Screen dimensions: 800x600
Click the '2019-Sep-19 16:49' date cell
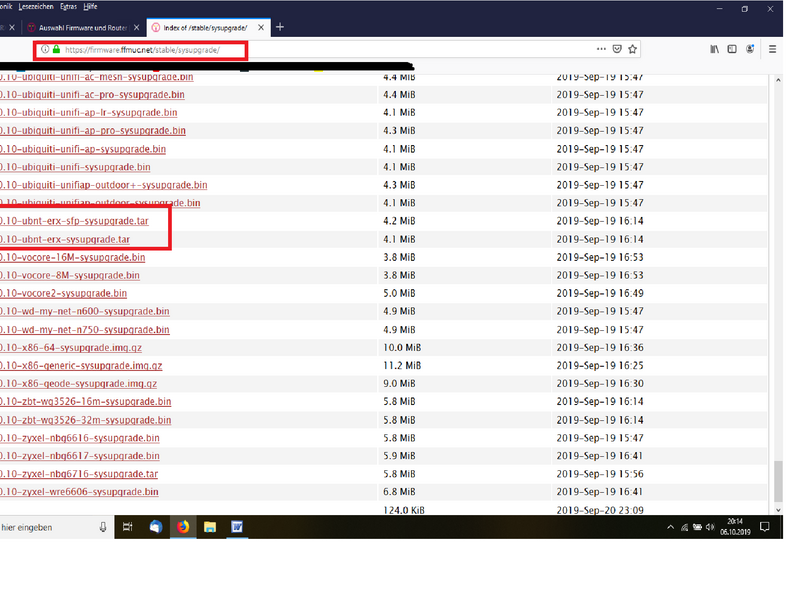click(x=600, y=293)
